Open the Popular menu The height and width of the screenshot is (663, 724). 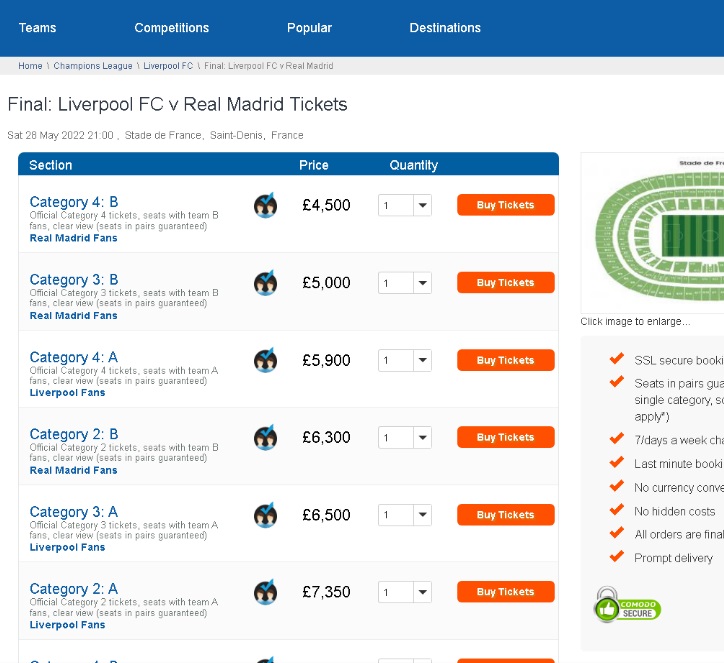(x=309, y=28)
